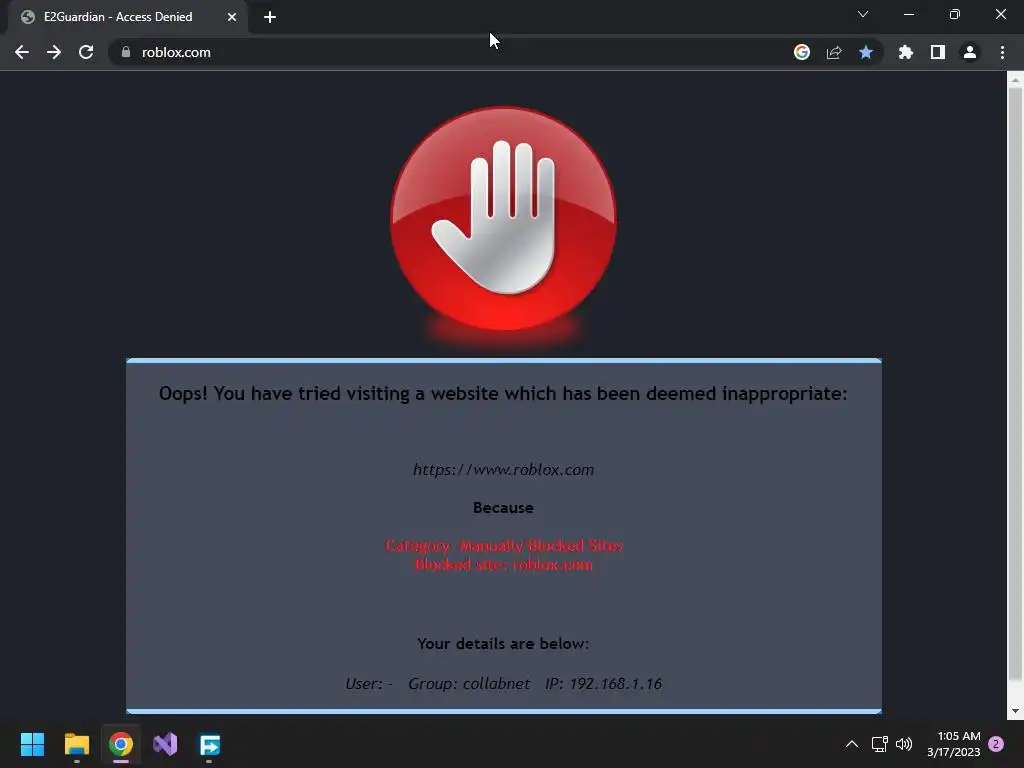Open the clock showing 1:05 AM
This screenshot has height=768, width=1024.
tap(954, 744)
